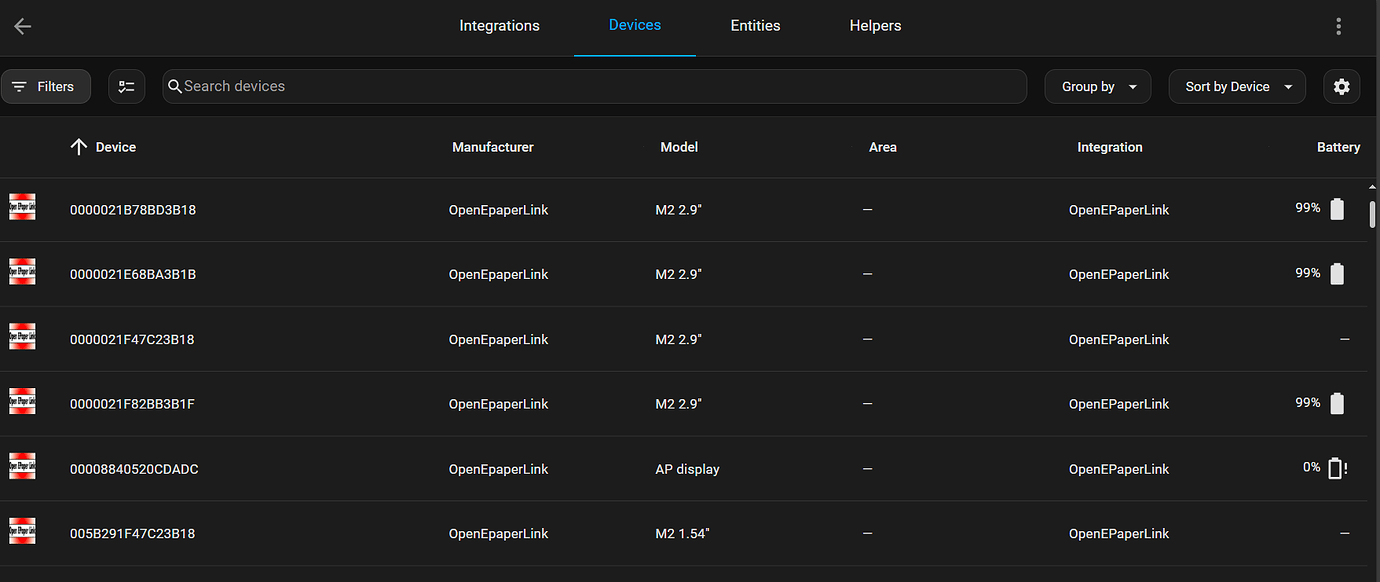Screen dimensions: 1380x582
Task: Toggle sorting by the Battery column
Action: click(1338, 146)
